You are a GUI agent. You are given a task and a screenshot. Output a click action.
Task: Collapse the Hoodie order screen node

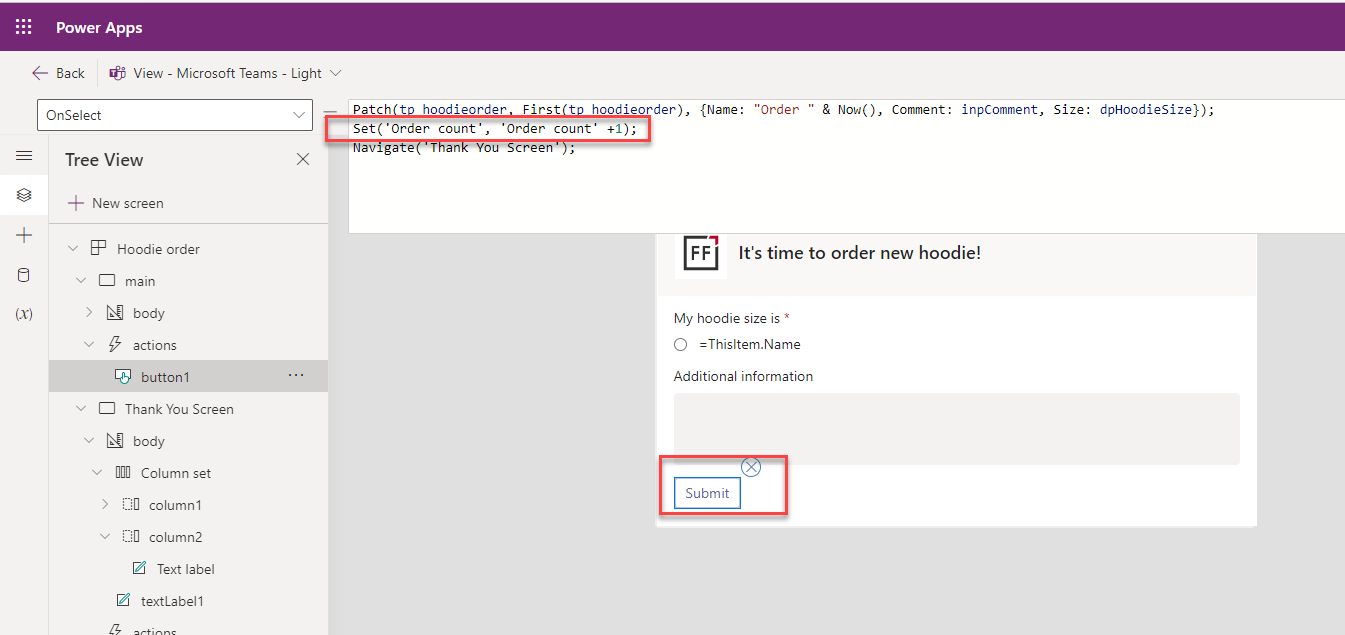coord(72,249)
